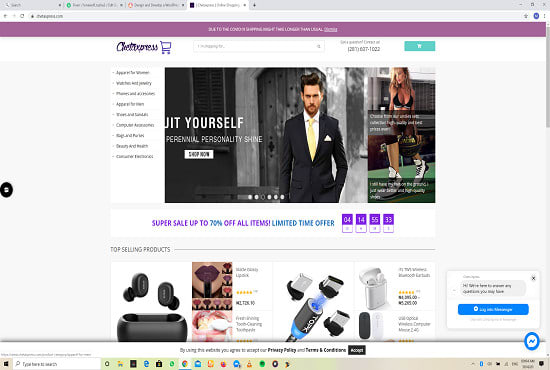Open the teal shopping cart button

(420, 46)
